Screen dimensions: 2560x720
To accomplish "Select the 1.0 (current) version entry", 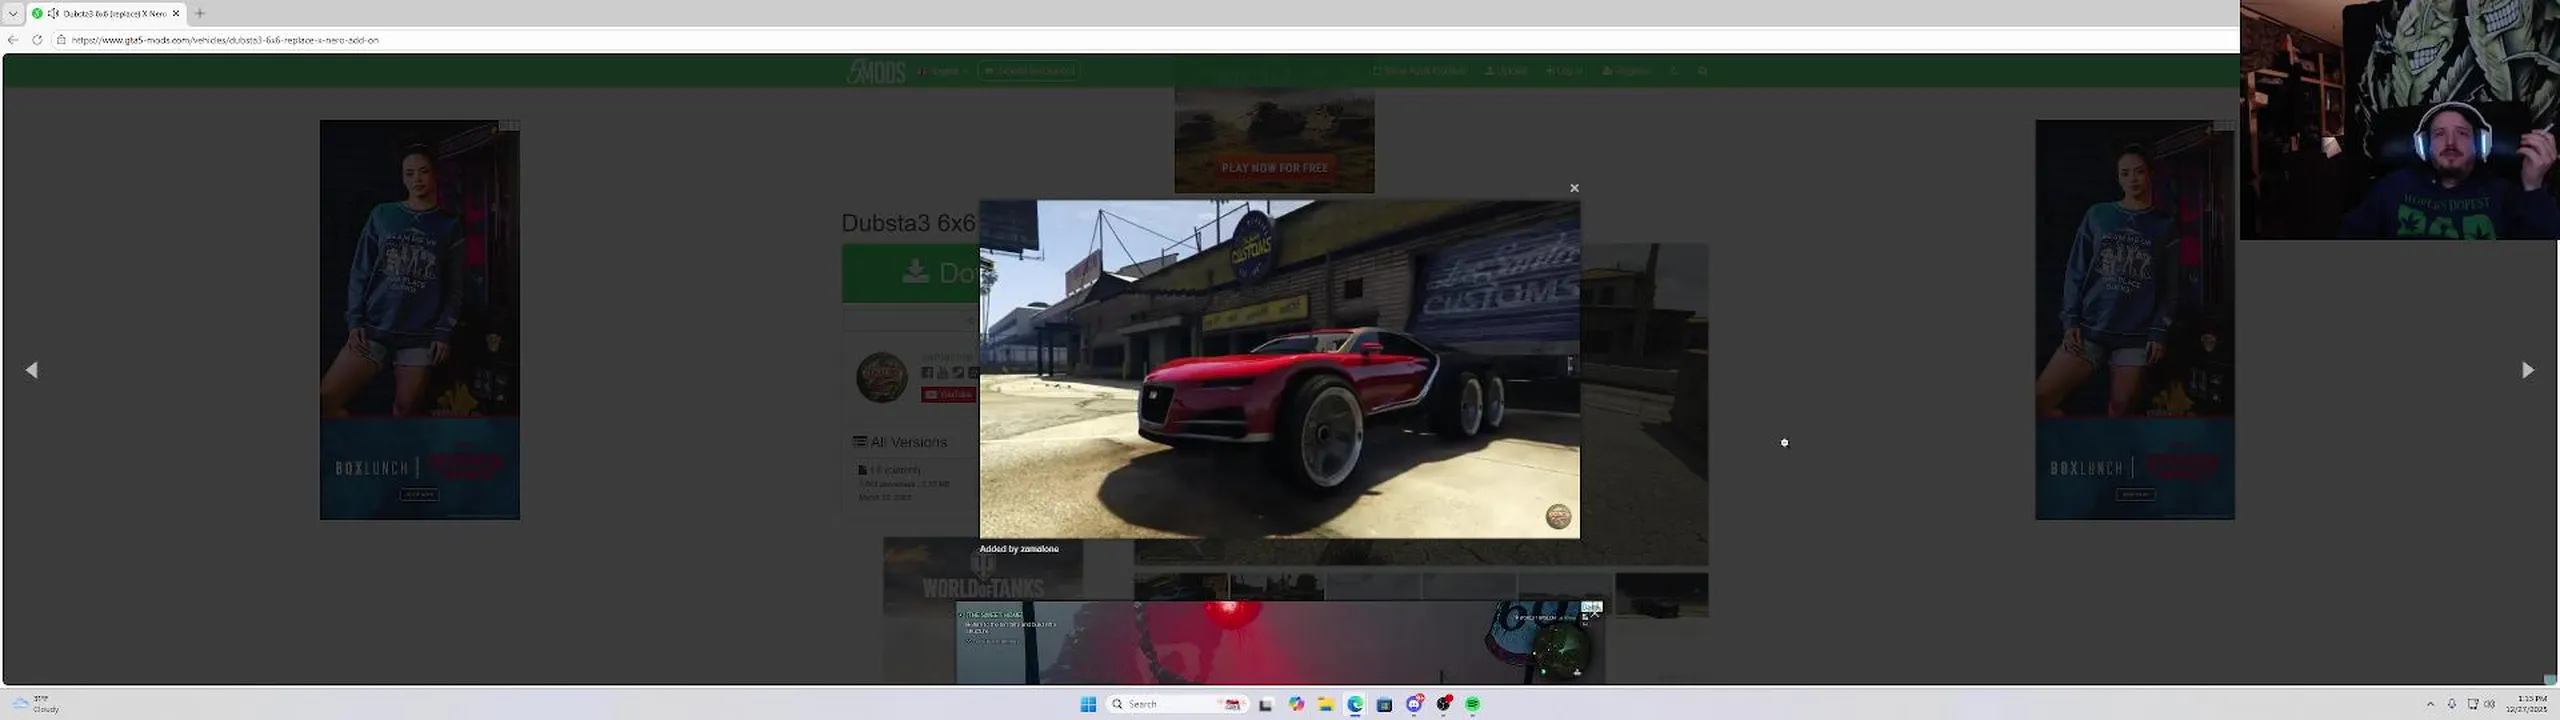I will (890, 469).
